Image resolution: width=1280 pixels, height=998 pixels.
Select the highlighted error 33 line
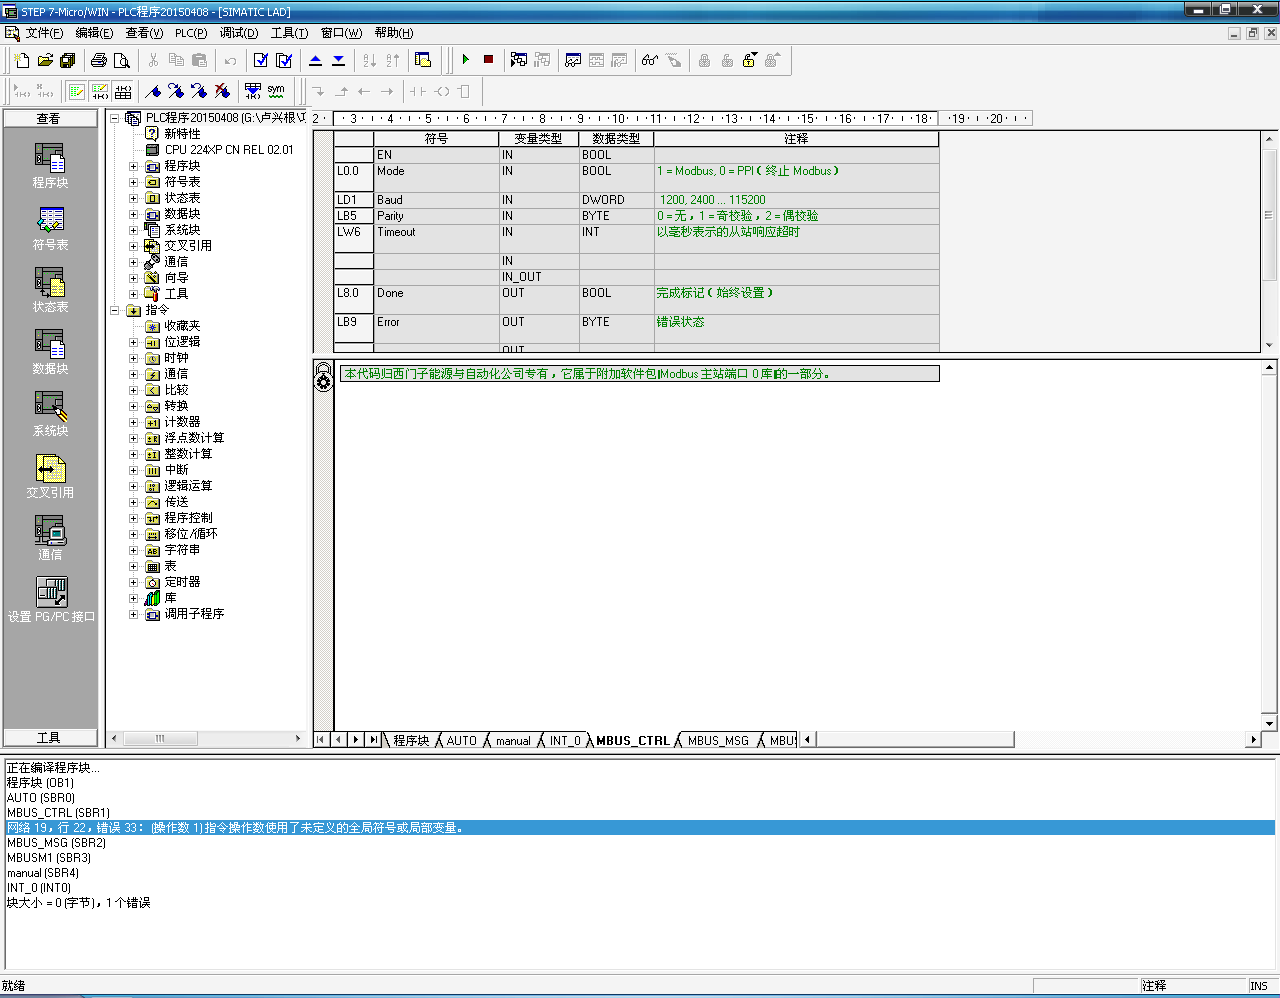[x=640, y=828]
